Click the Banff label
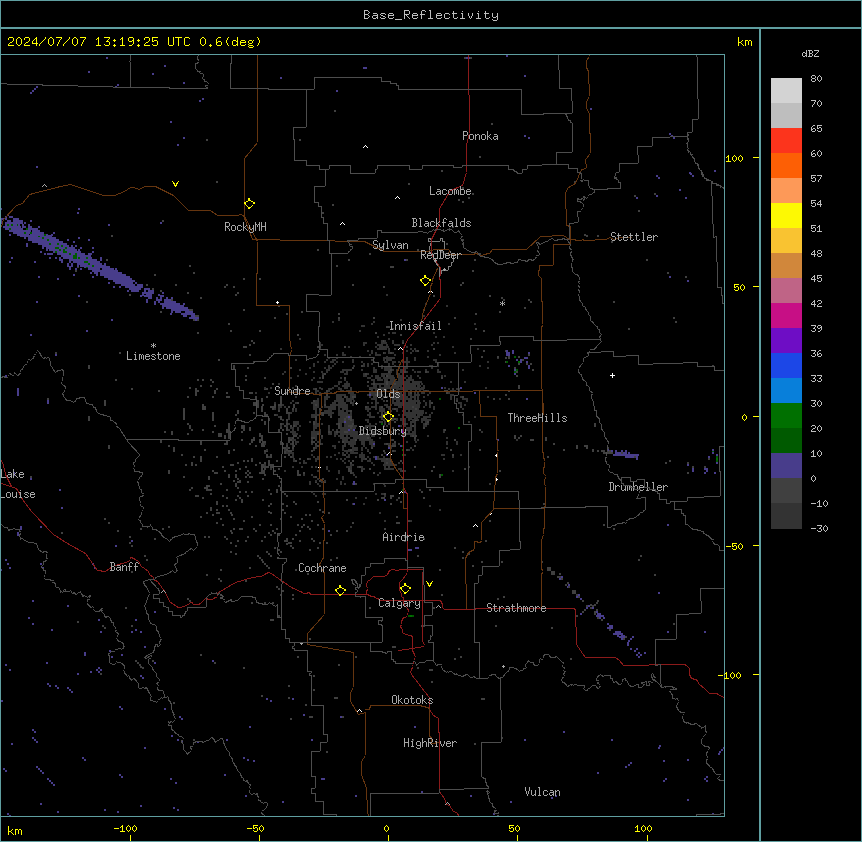This screenshot has width=862, height=842. [x=124, y=567]
